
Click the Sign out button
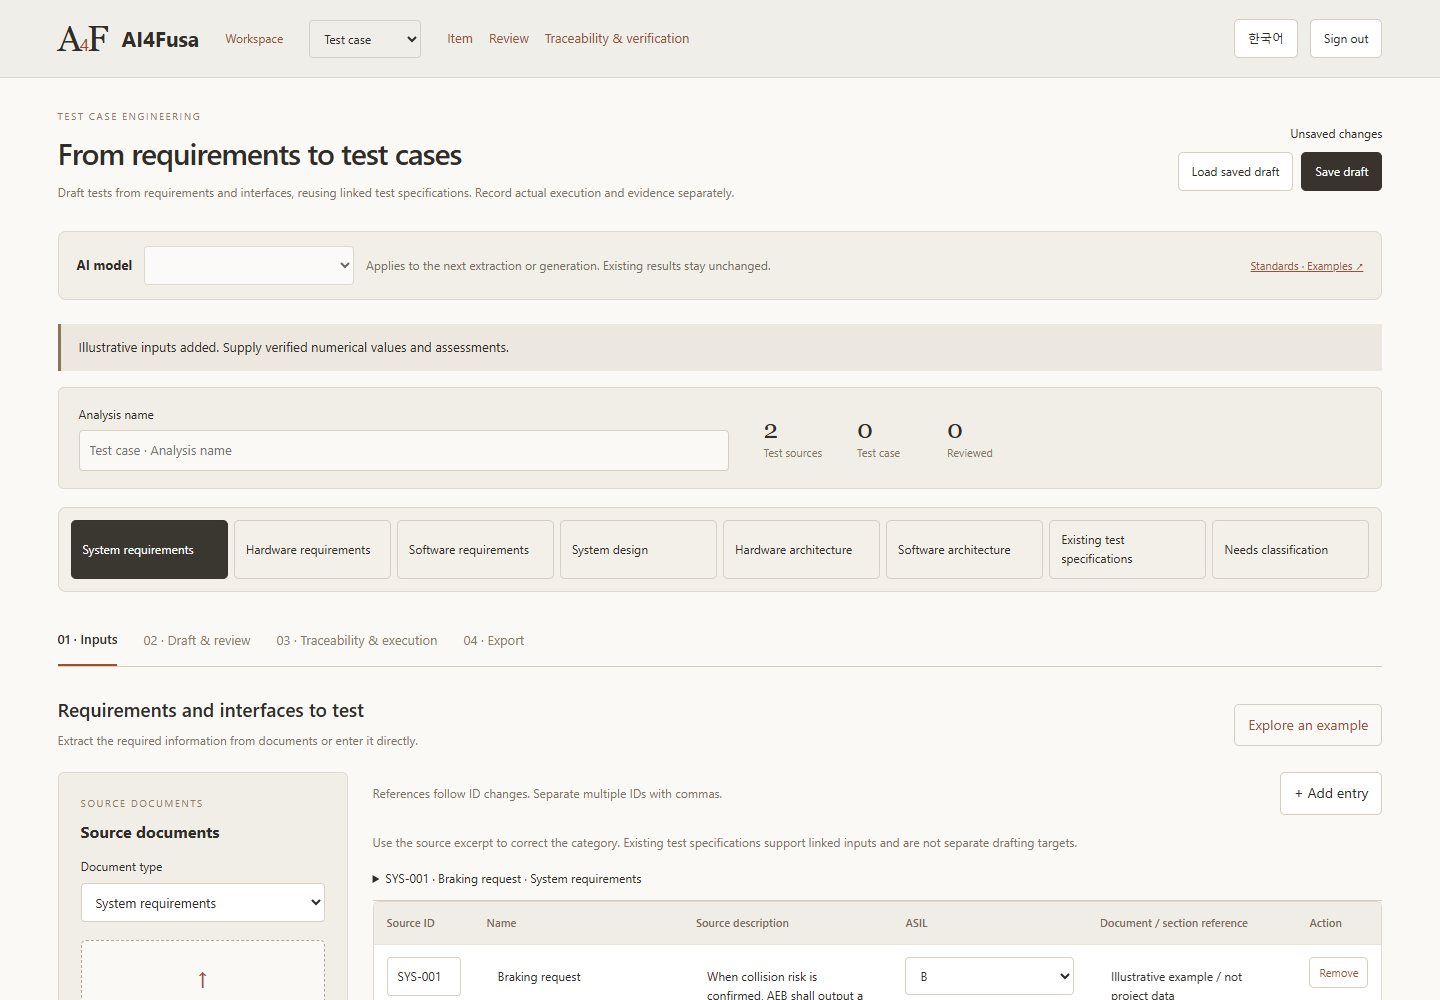coord(1346,39)
